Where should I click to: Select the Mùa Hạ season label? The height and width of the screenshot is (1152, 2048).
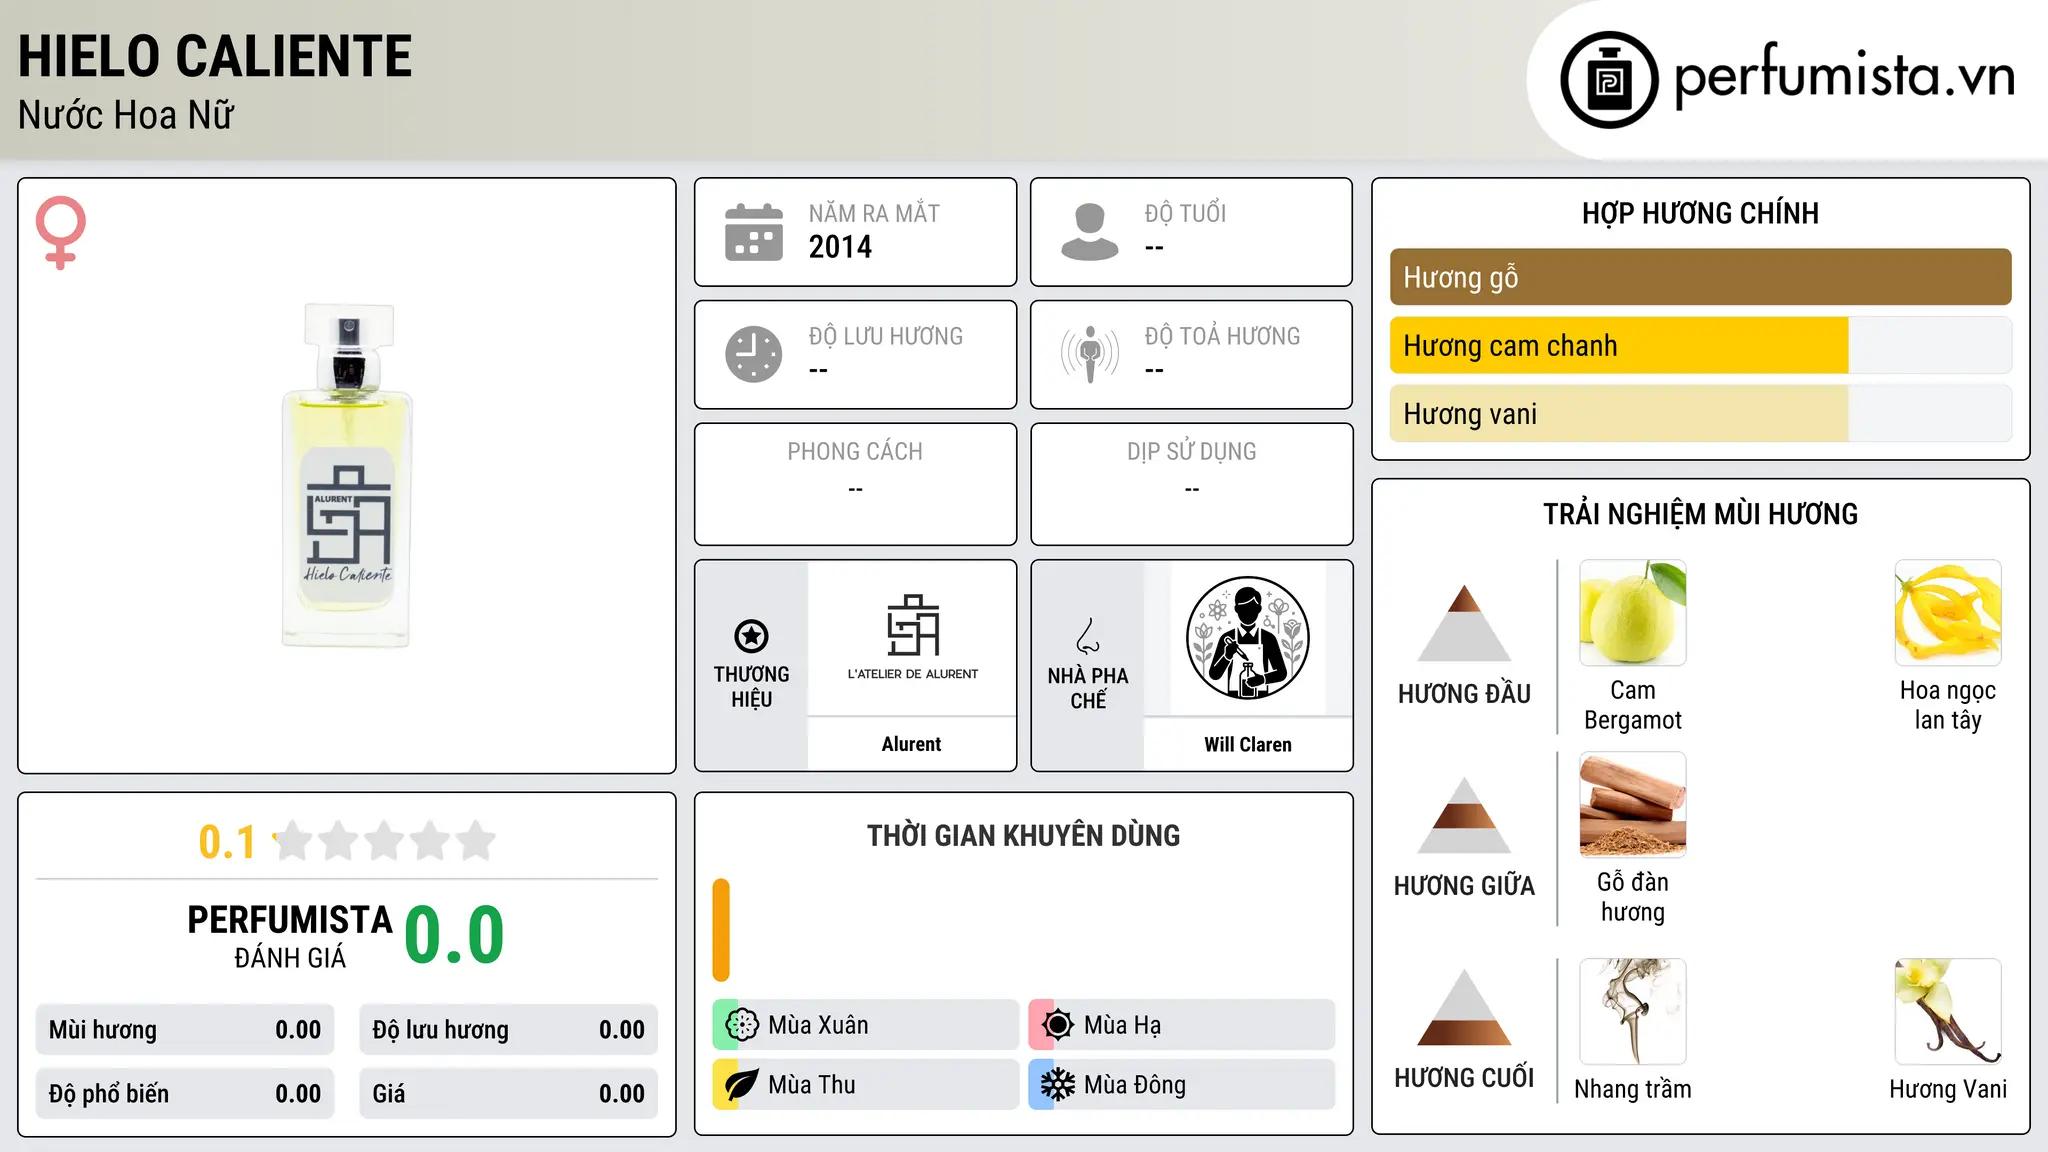point(1123,1025)
